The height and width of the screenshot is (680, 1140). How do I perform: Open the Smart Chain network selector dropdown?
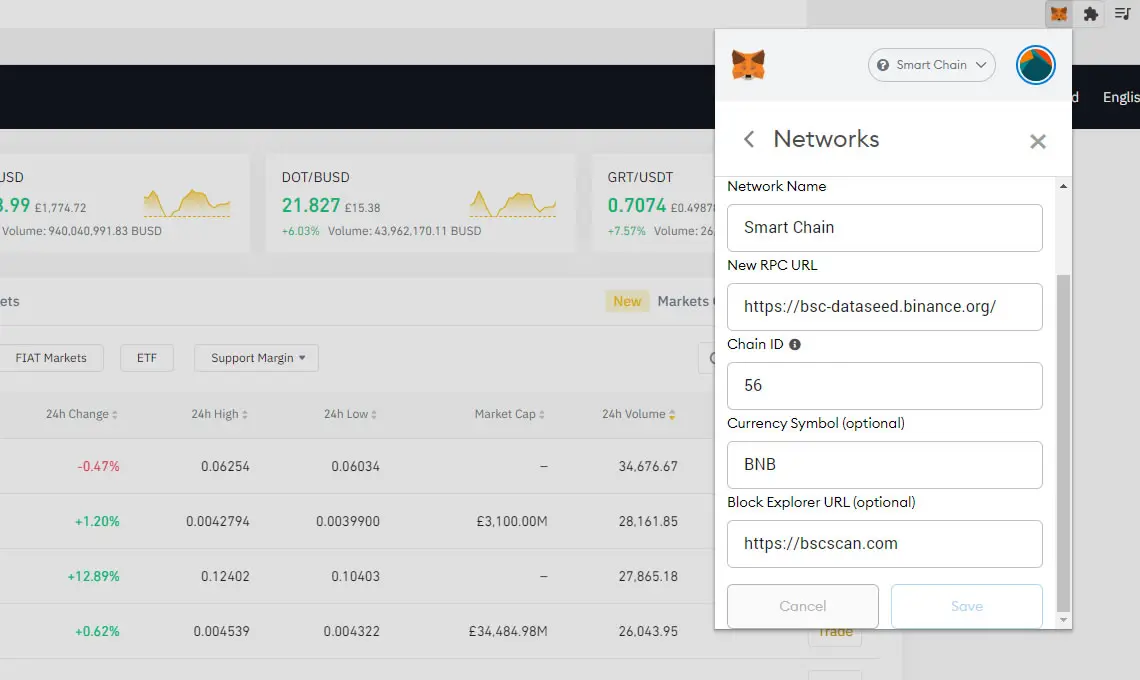pyautogui.click(x=931, y=65)
